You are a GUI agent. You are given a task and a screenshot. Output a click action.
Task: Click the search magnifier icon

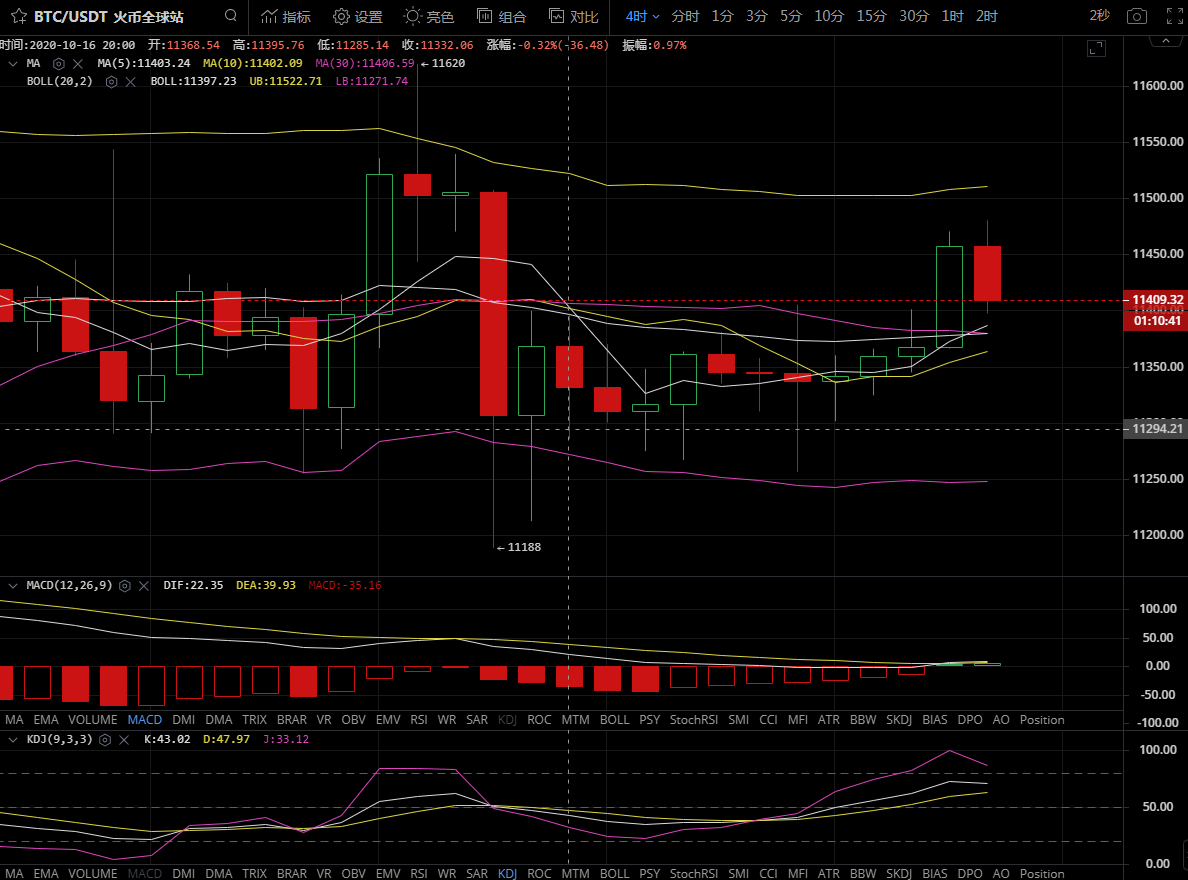pyautogui.click(x=231, y=16)
